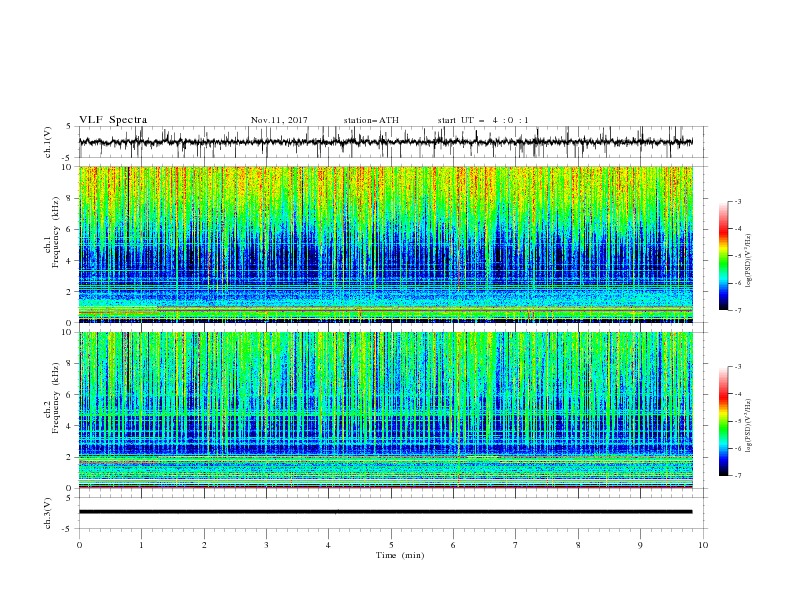Click the ch.2 "Frequency (kHz)" axis label

56,398
